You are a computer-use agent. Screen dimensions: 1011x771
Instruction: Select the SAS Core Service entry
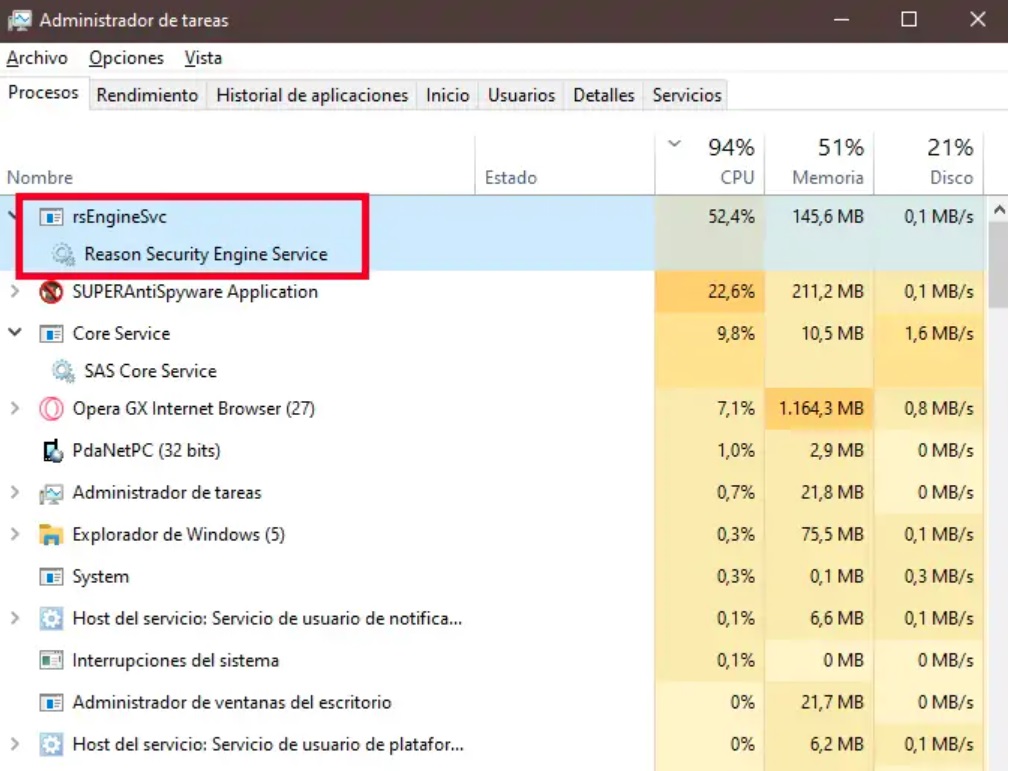tap(150, 371)
